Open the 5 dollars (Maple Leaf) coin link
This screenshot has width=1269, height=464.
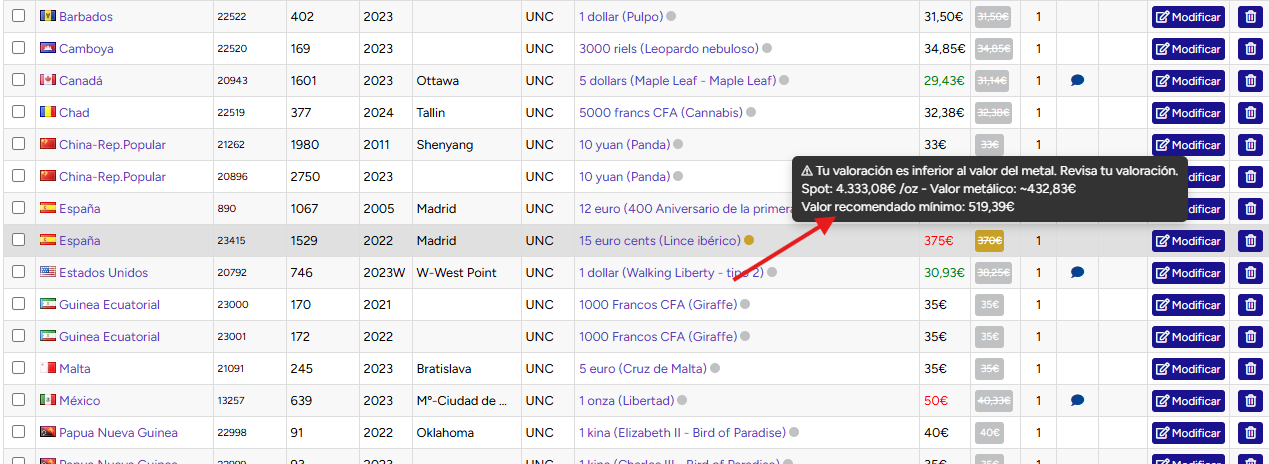(677, 81)
